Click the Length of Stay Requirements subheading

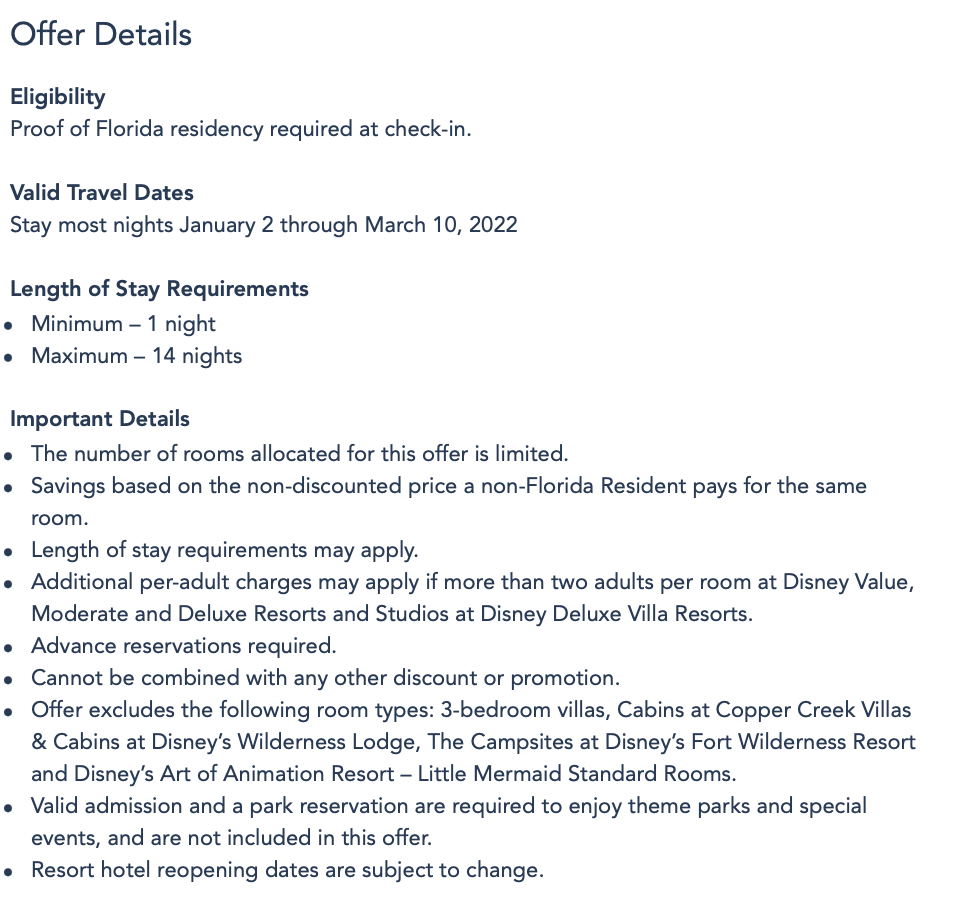point(159,289)
